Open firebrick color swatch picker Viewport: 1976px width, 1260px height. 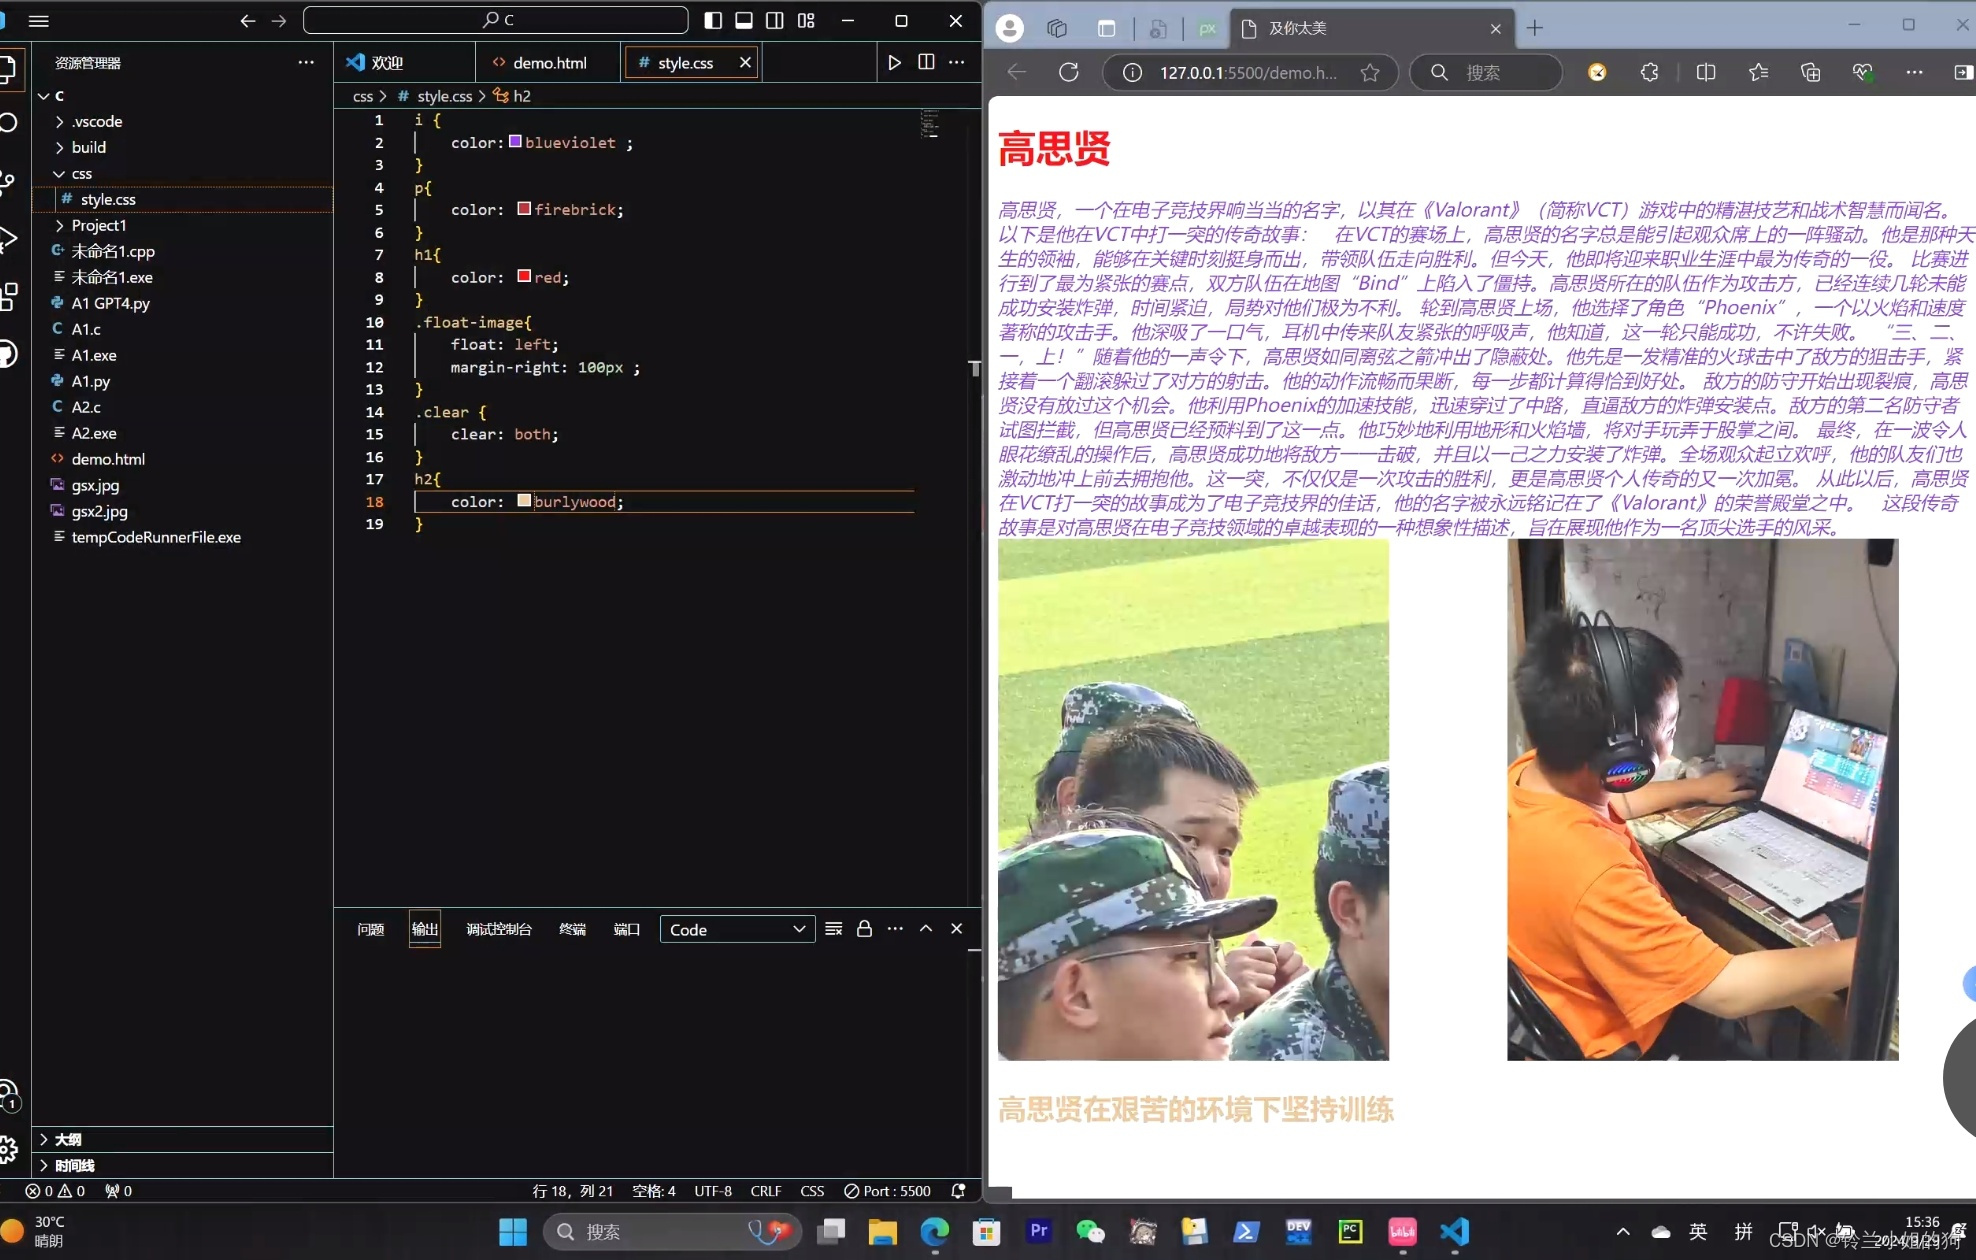click(524, 208)
